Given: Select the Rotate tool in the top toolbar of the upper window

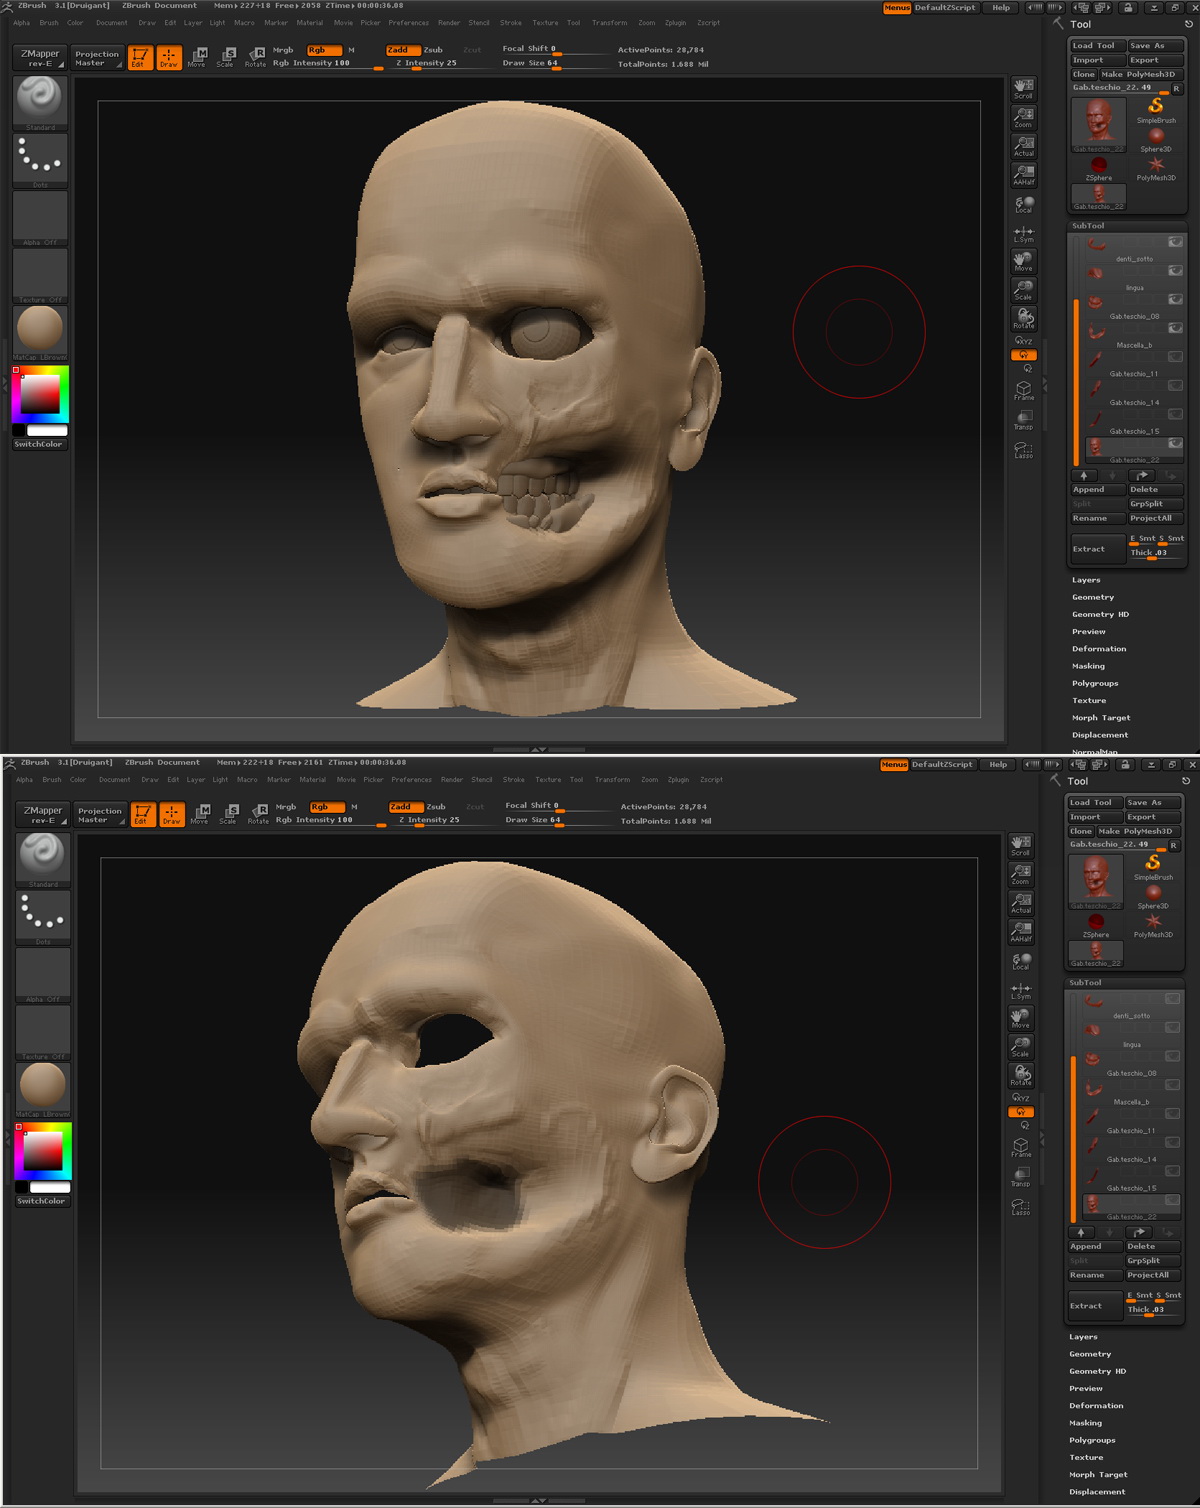Looking at the screenshot, I should [x=255, y=58].
